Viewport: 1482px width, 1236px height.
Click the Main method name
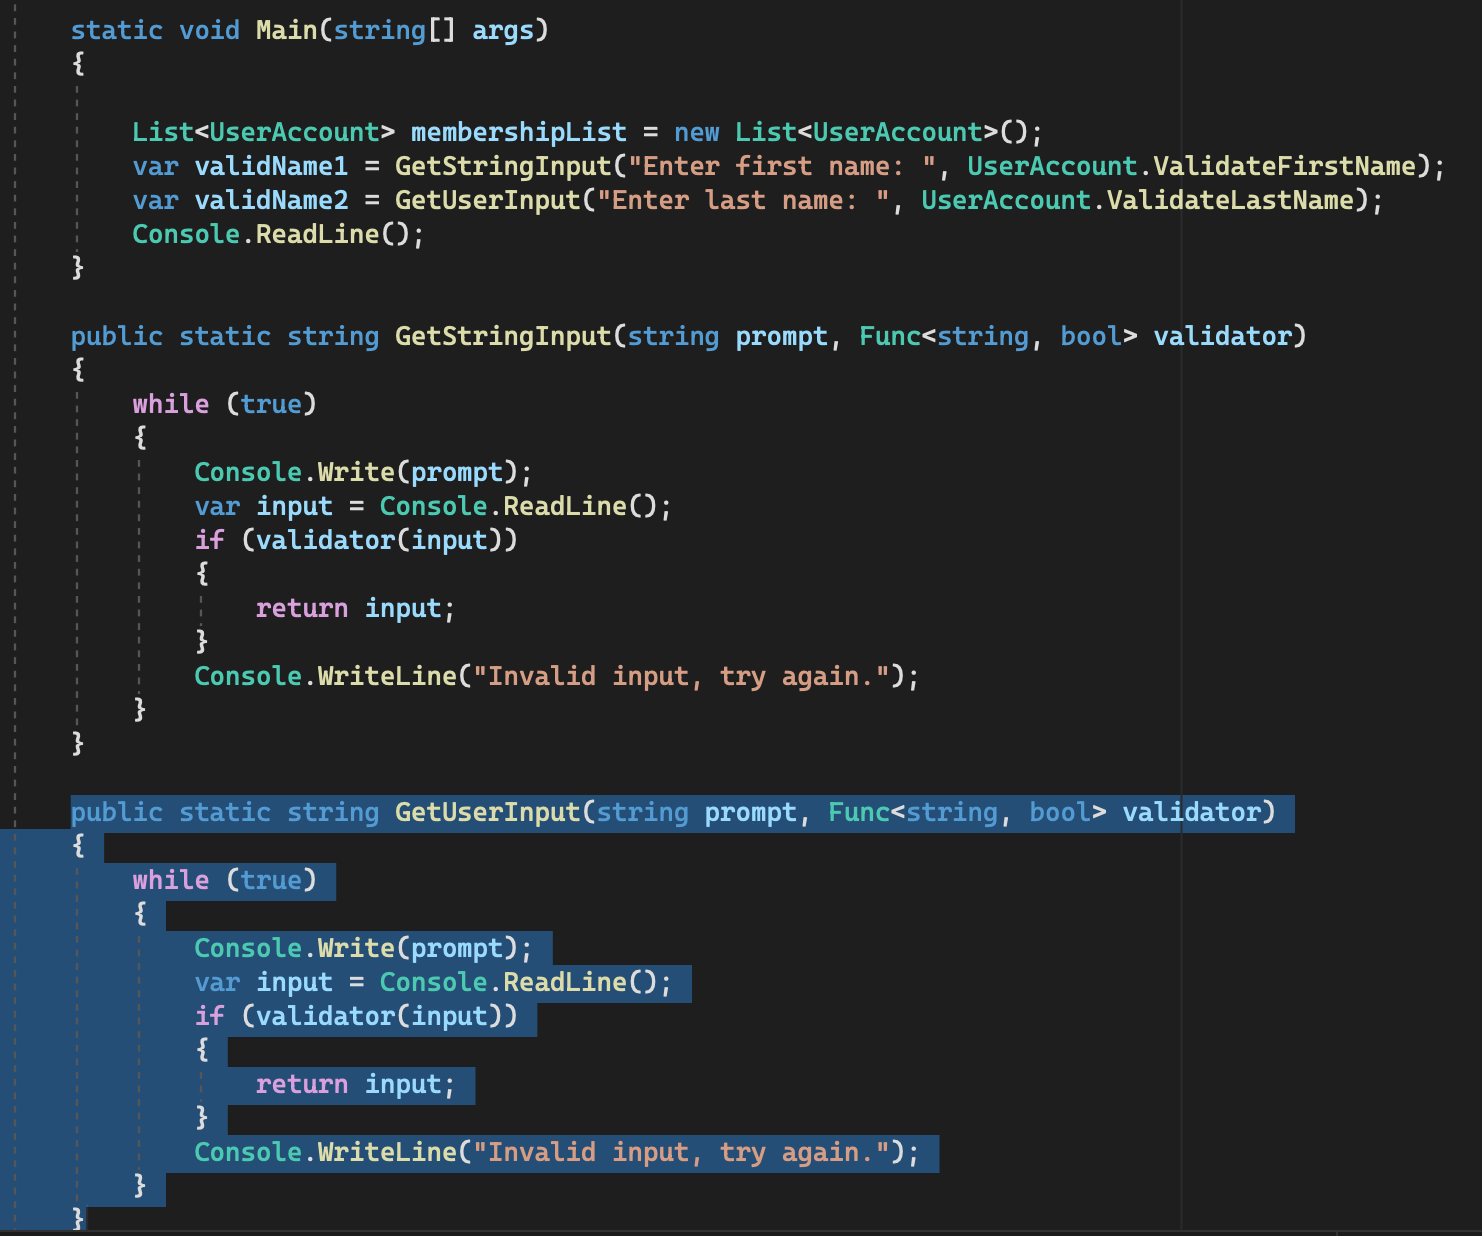tap(287, 30)
